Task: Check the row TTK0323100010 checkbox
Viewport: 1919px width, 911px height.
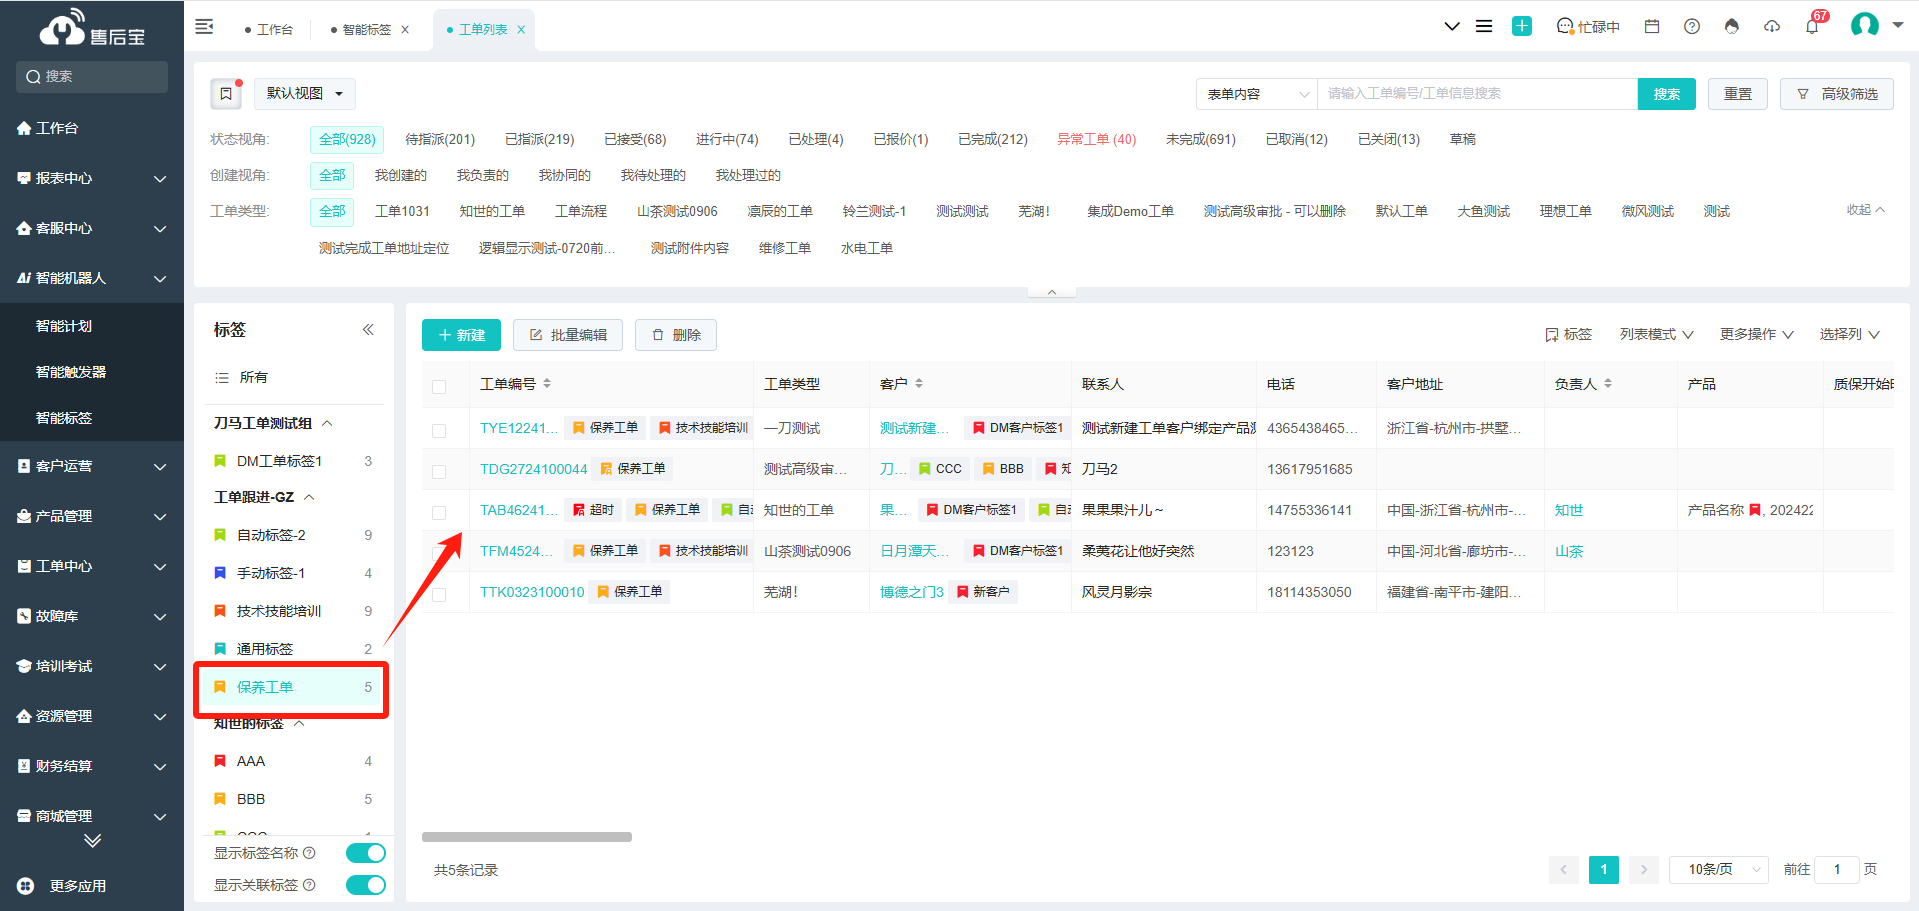Action: (439, 594)
